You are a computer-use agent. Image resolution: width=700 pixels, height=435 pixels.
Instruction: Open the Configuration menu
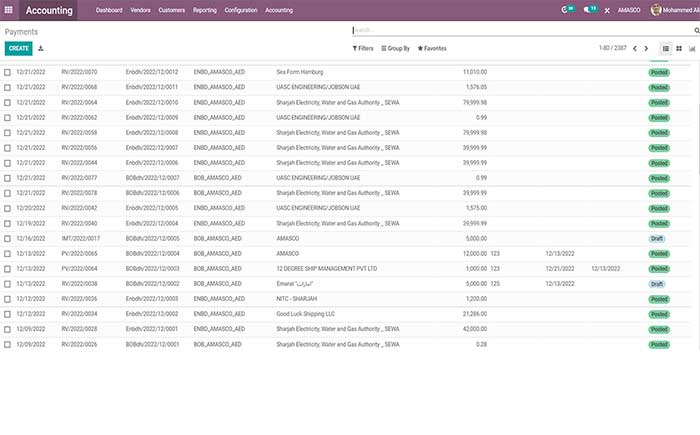tap(241, 10)
